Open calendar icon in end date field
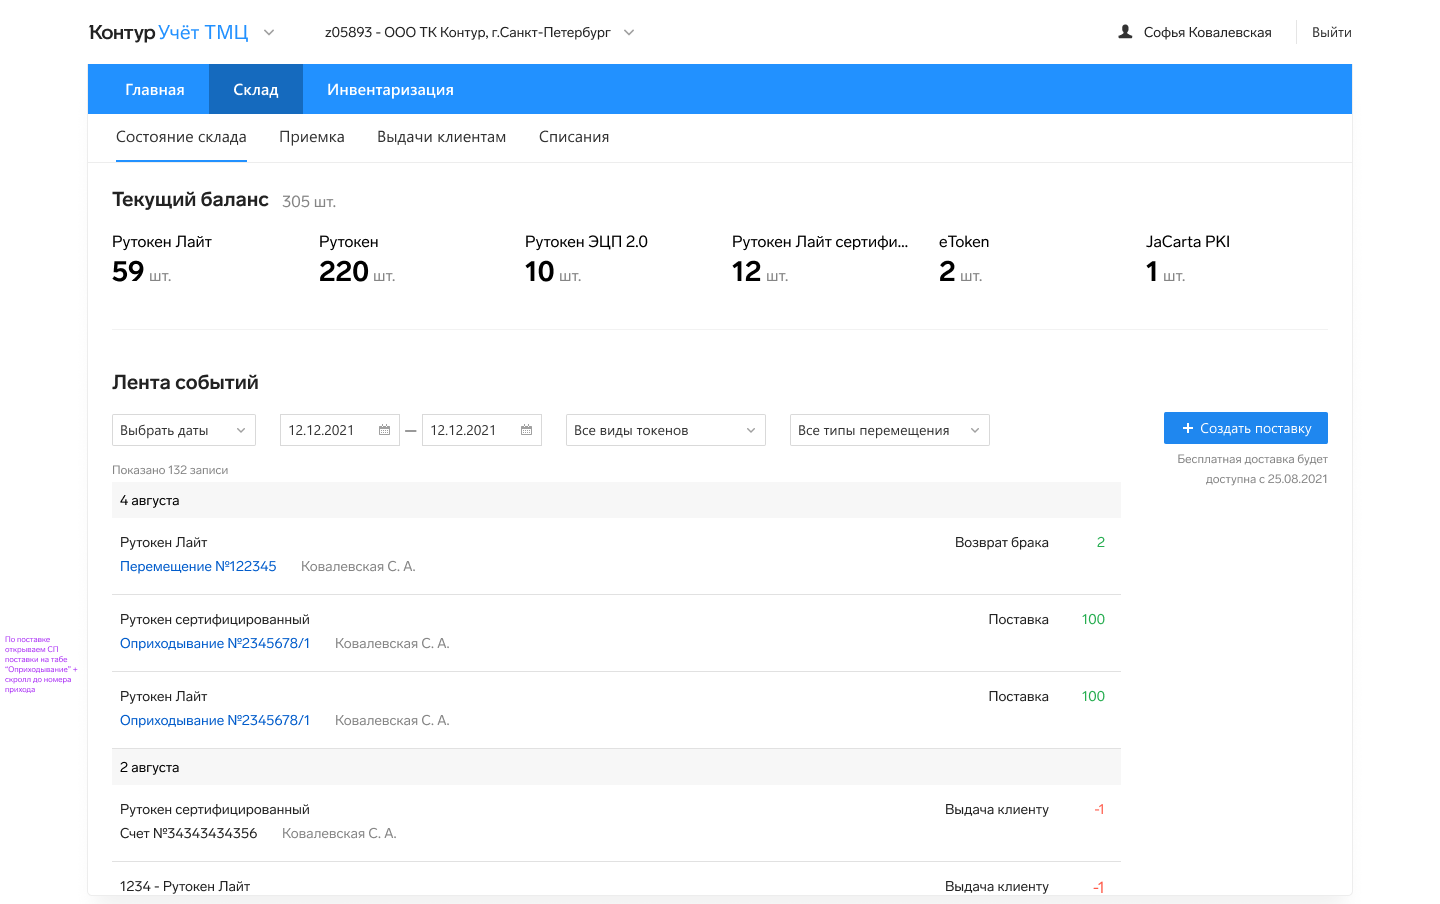 [x=526, y=430]
